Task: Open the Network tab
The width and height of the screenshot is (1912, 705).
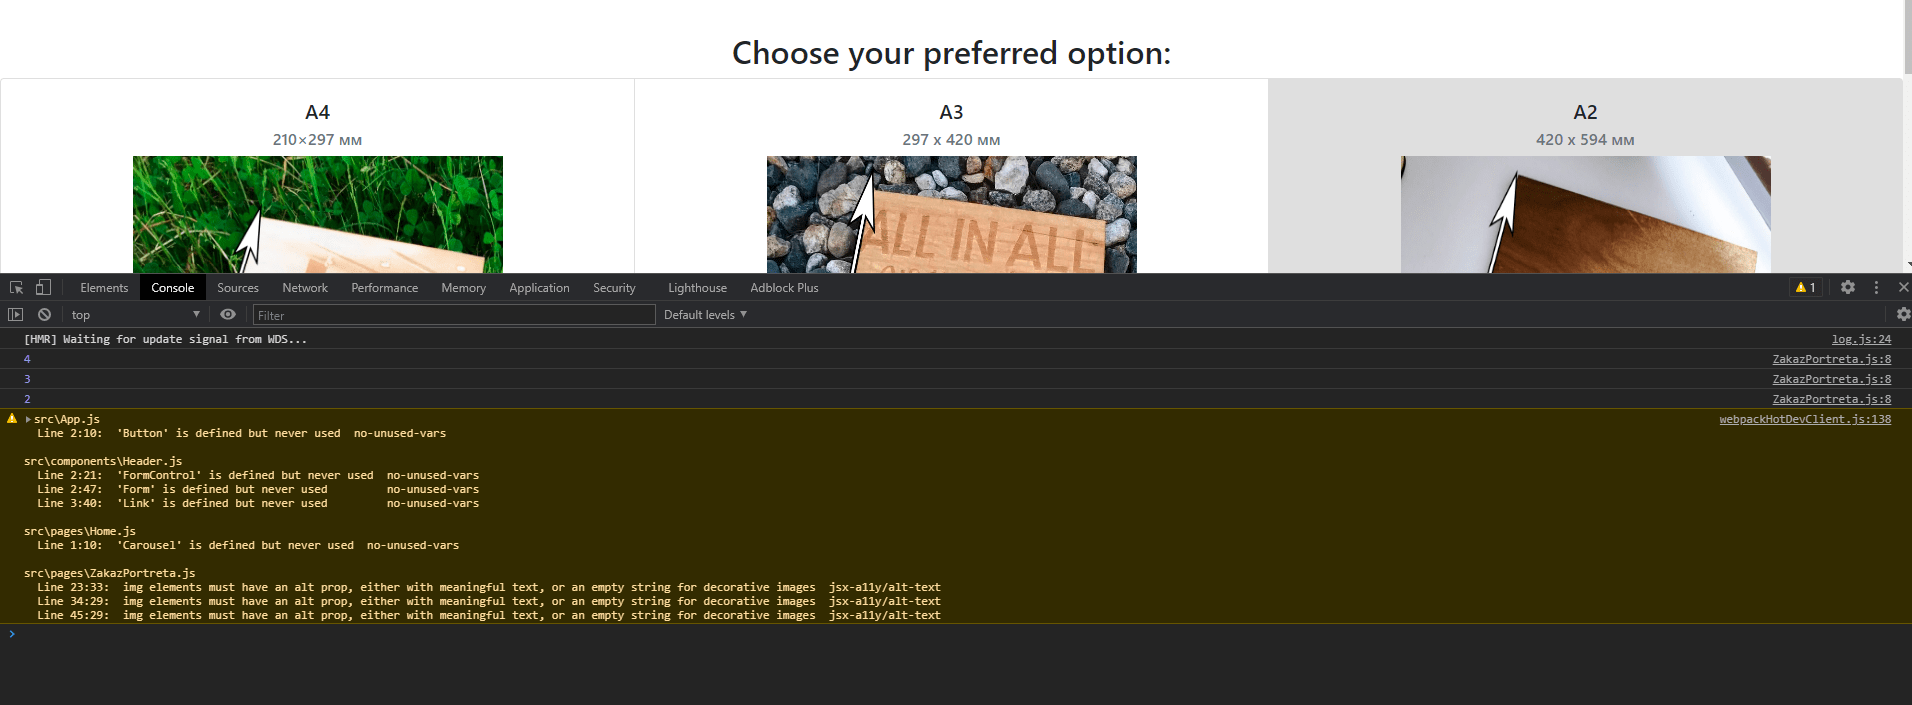Action: (x=305, y=288)
